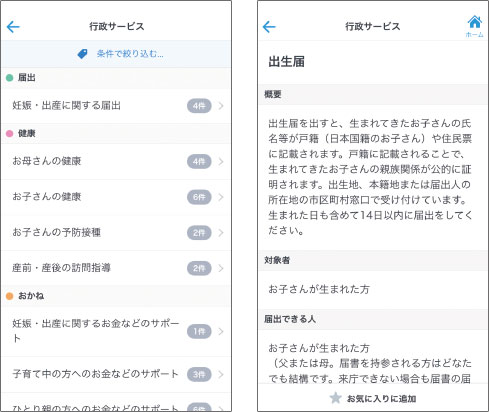Tap the pink dot beside 健康
The width and height of the screenshot is (489, 412).
(10, 133)
